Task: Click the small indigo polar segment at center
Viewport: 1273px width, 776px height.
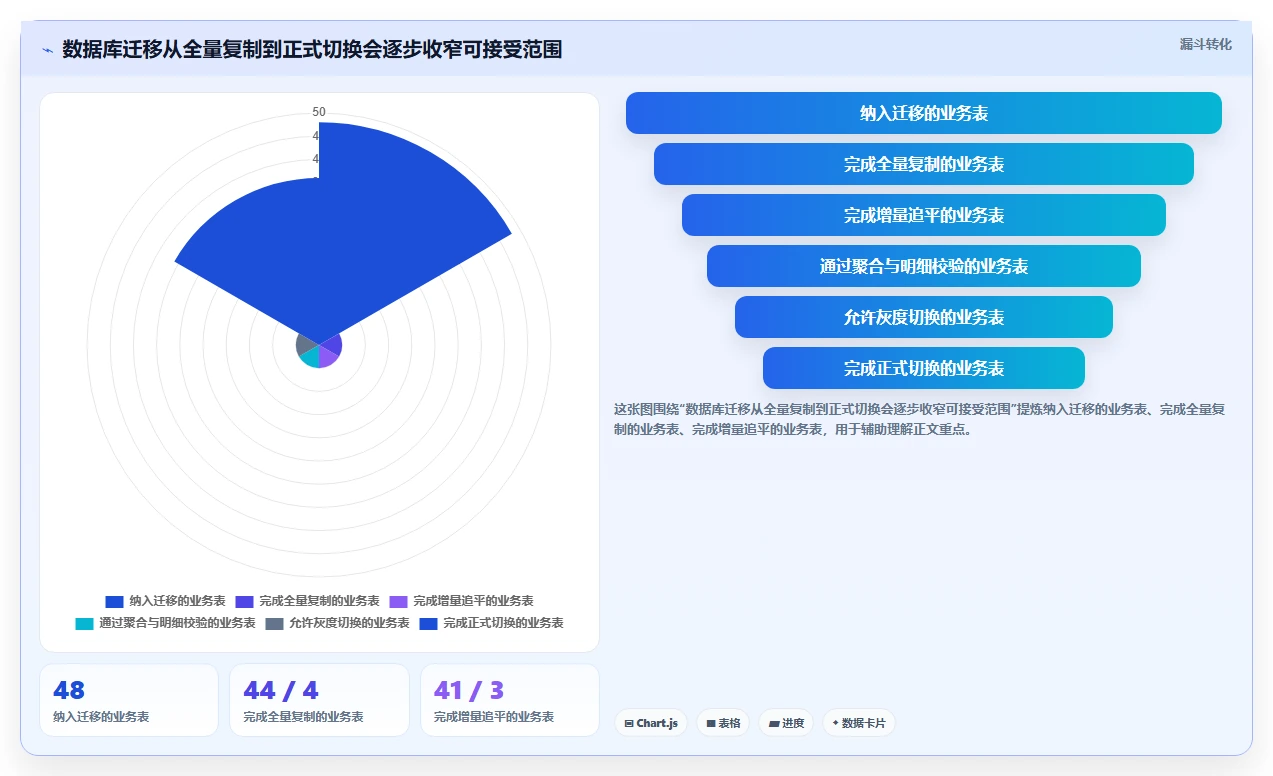Action: [x=332, y=343]
